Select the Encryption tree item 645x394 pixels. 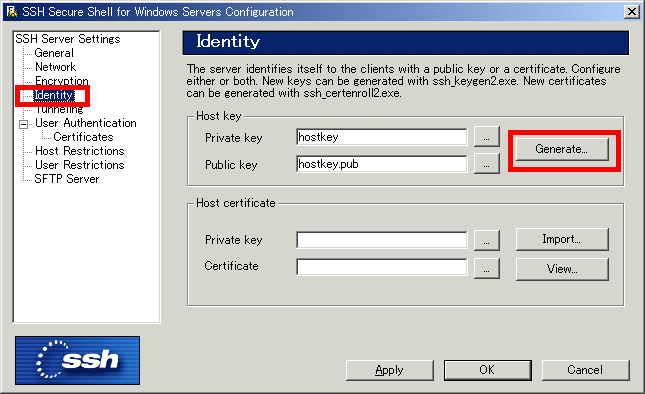[x=62, y=81]
